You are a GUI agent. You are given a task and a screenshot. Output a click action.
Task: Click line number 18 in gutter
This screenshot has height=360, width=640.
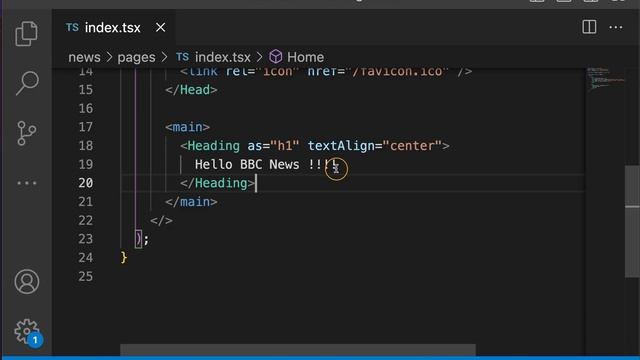point(86,146)
